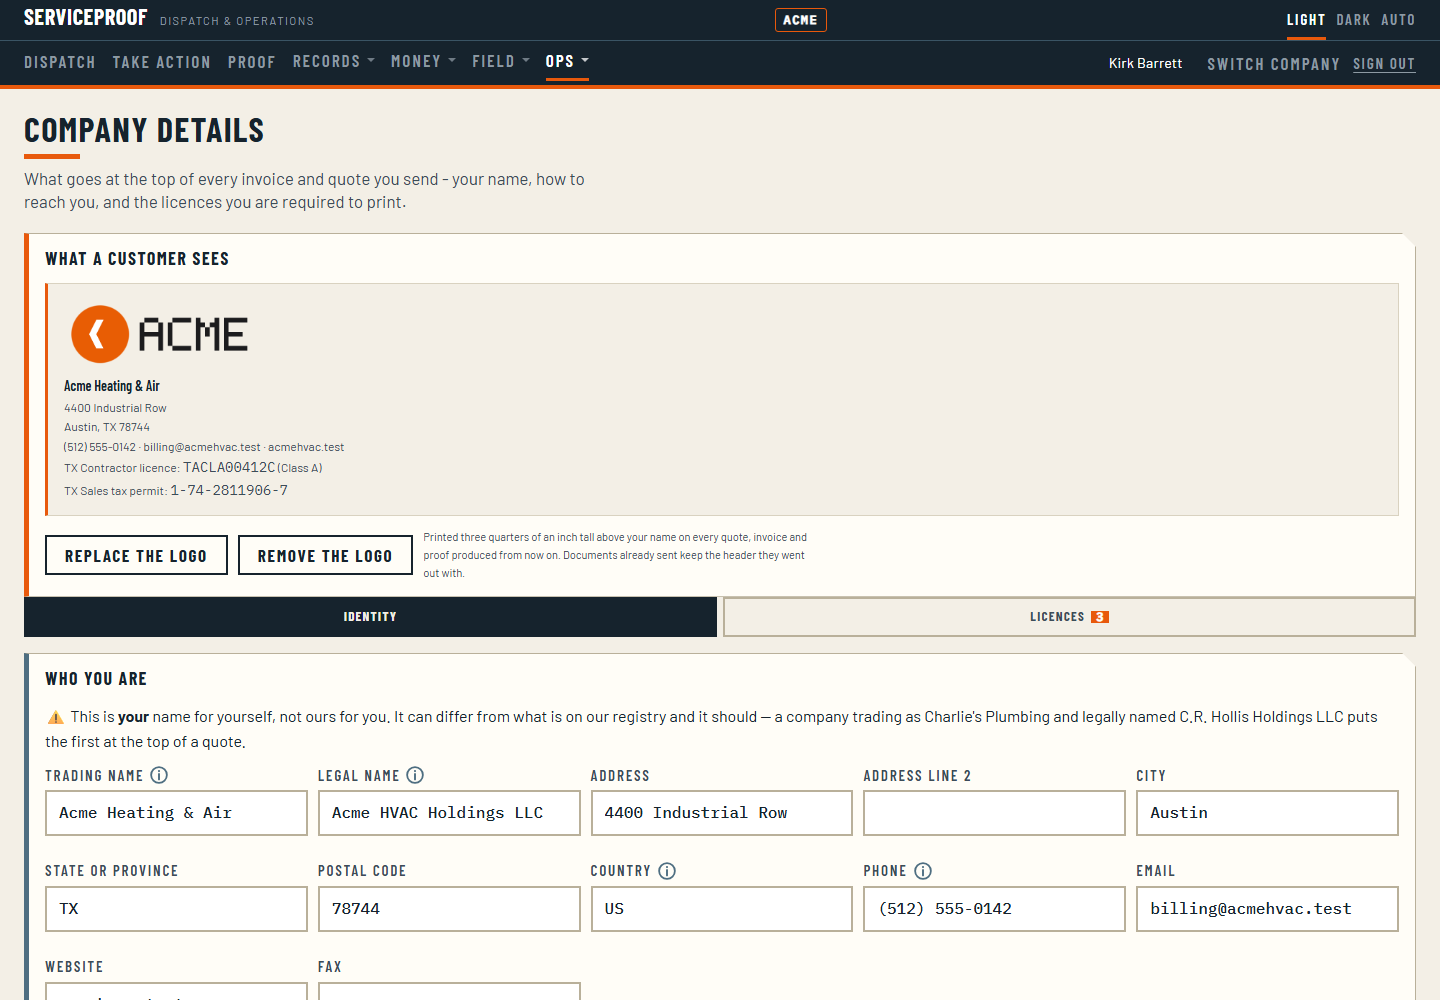Expand the Records menu

pyautogui.click(x=334, y=61)
